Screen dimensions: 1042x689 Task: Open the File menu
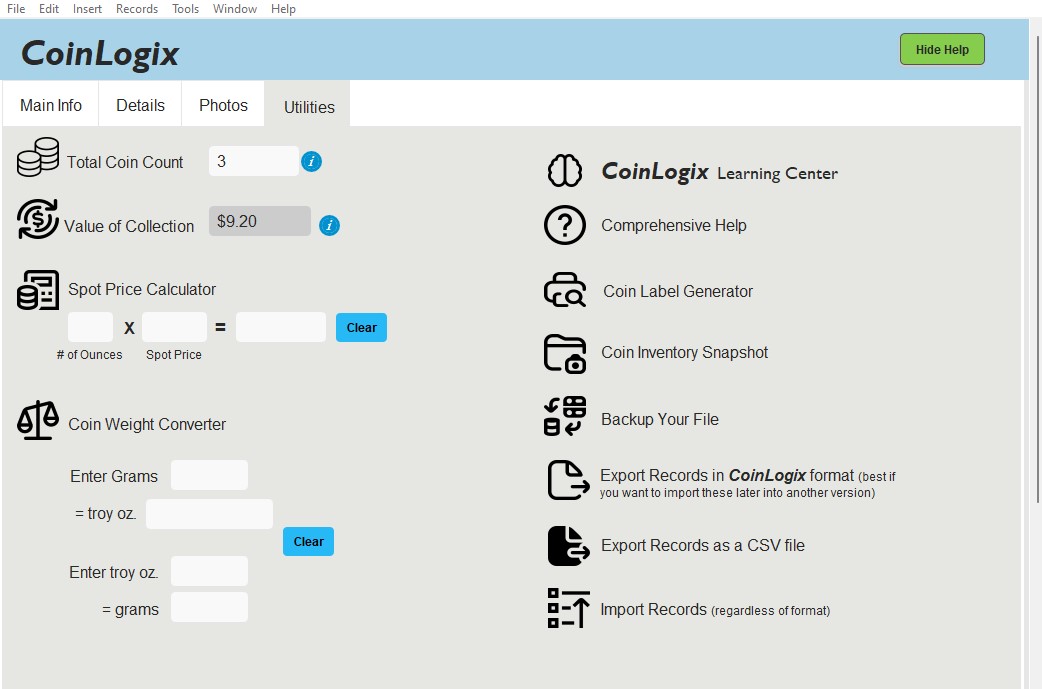click(x=16, y=9)
